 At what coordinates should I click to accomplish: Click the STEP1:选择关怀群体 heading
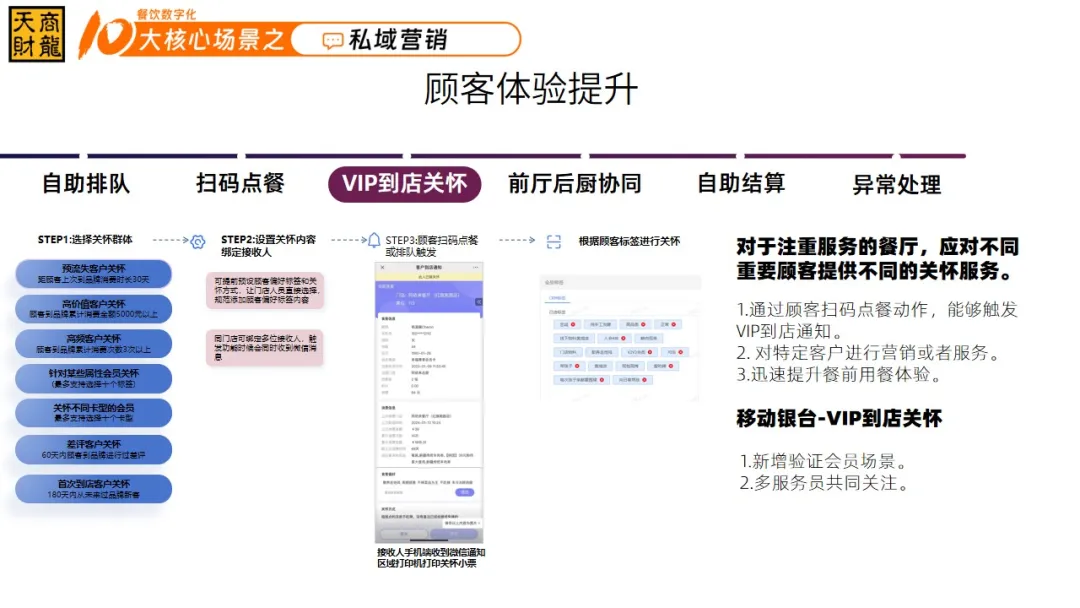(85, 240)
